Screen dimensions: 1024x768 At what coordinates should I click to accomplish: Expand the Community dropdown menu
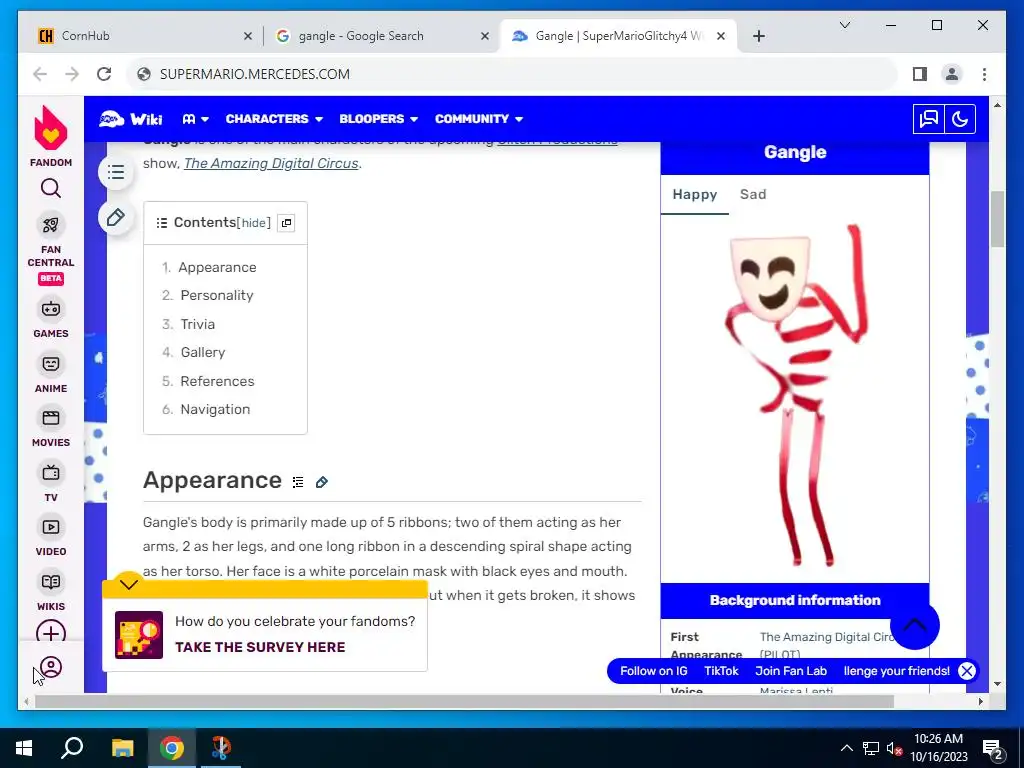[479, 119]
